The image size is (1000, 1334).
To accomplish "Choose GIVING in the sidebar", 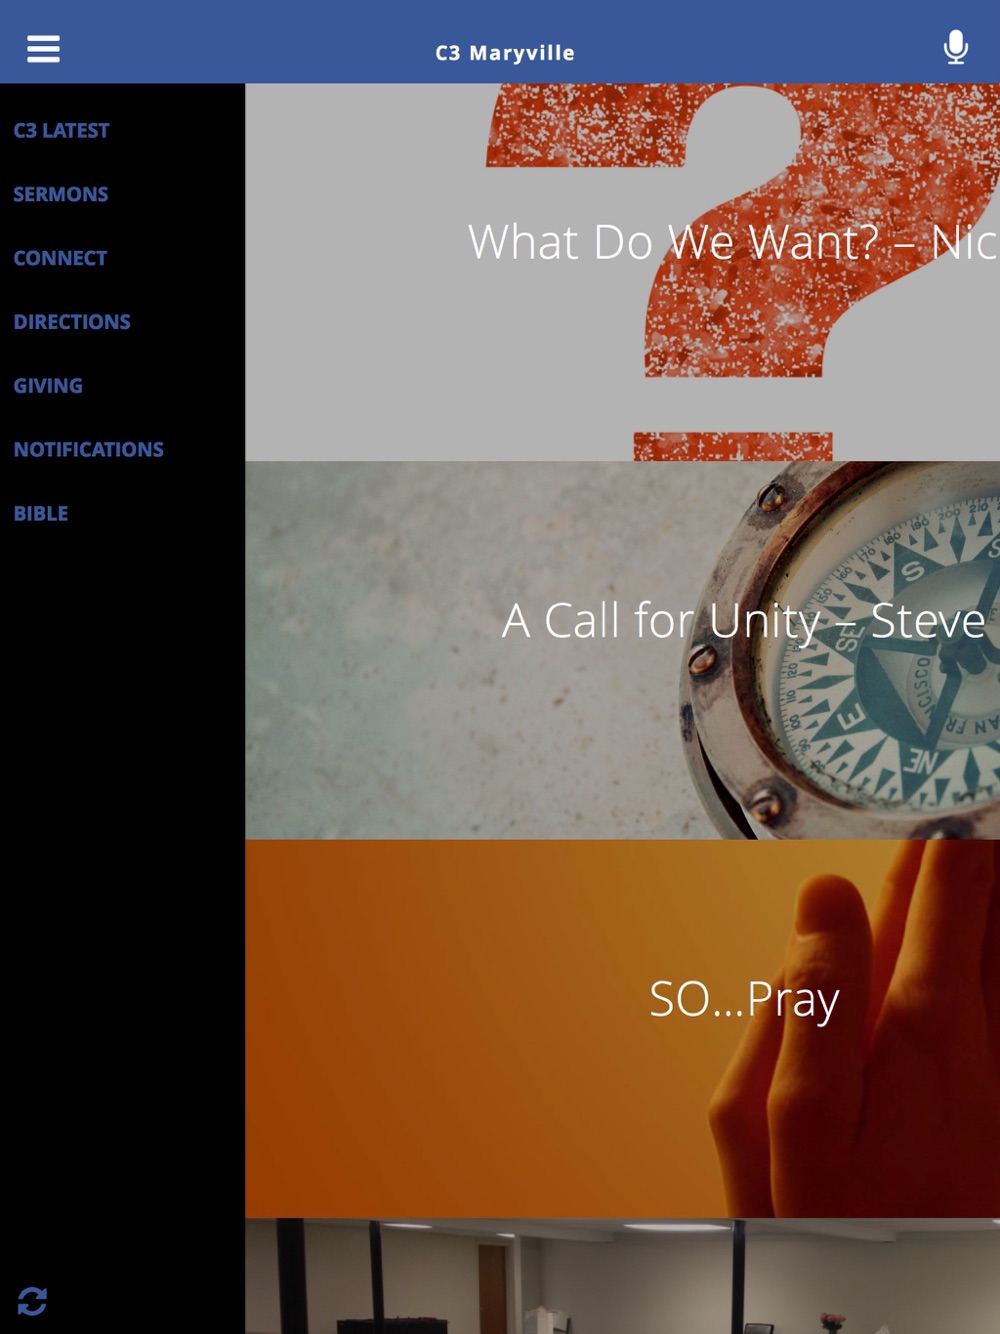I will (48, 386).
